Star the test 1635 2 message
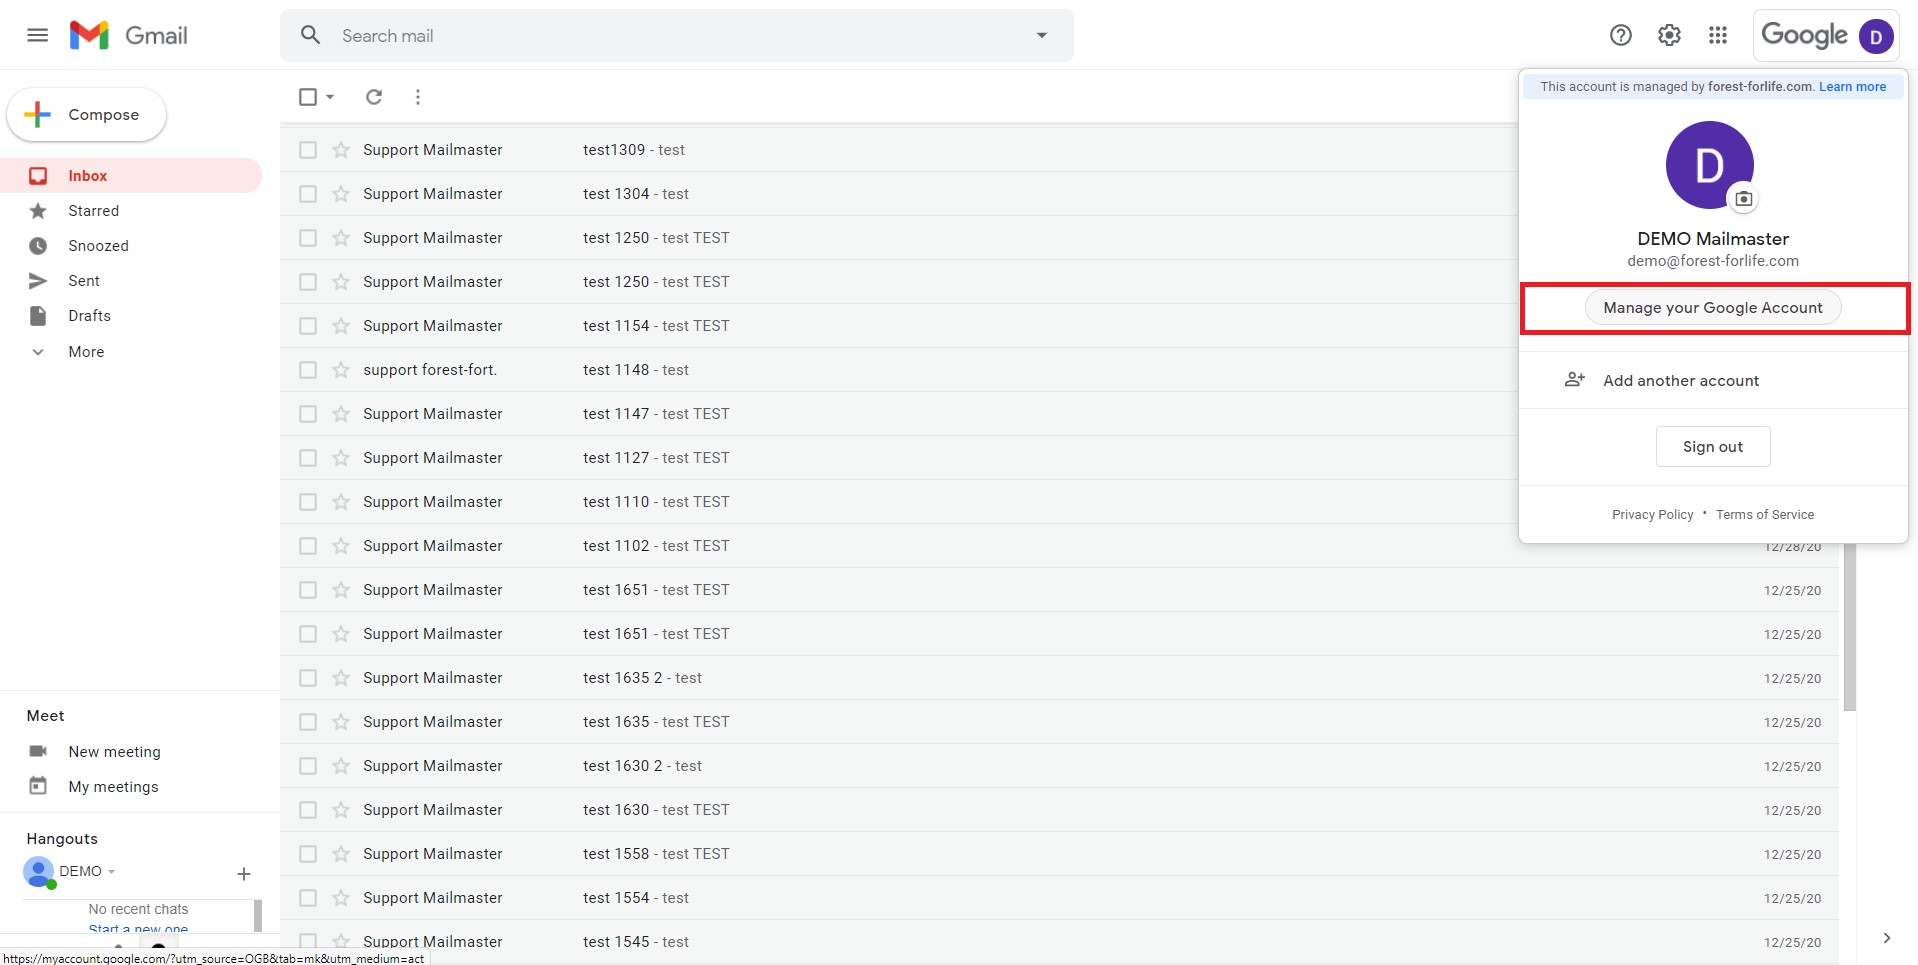Image resolution: width=1918 pixels, height=965 pixels. pyautogui.click(x=341, y=678)
